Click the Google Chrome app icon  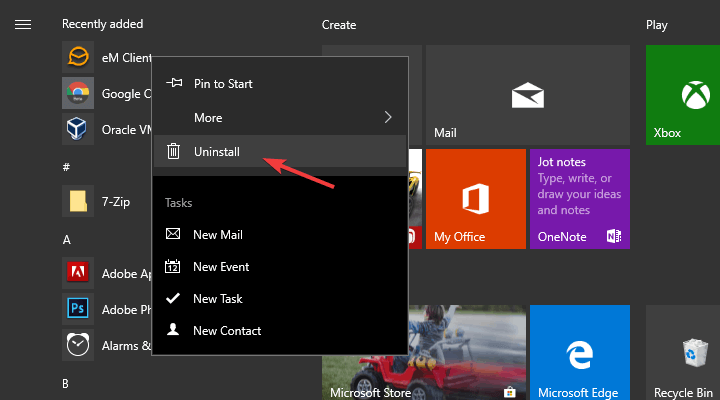coord(78,93)
